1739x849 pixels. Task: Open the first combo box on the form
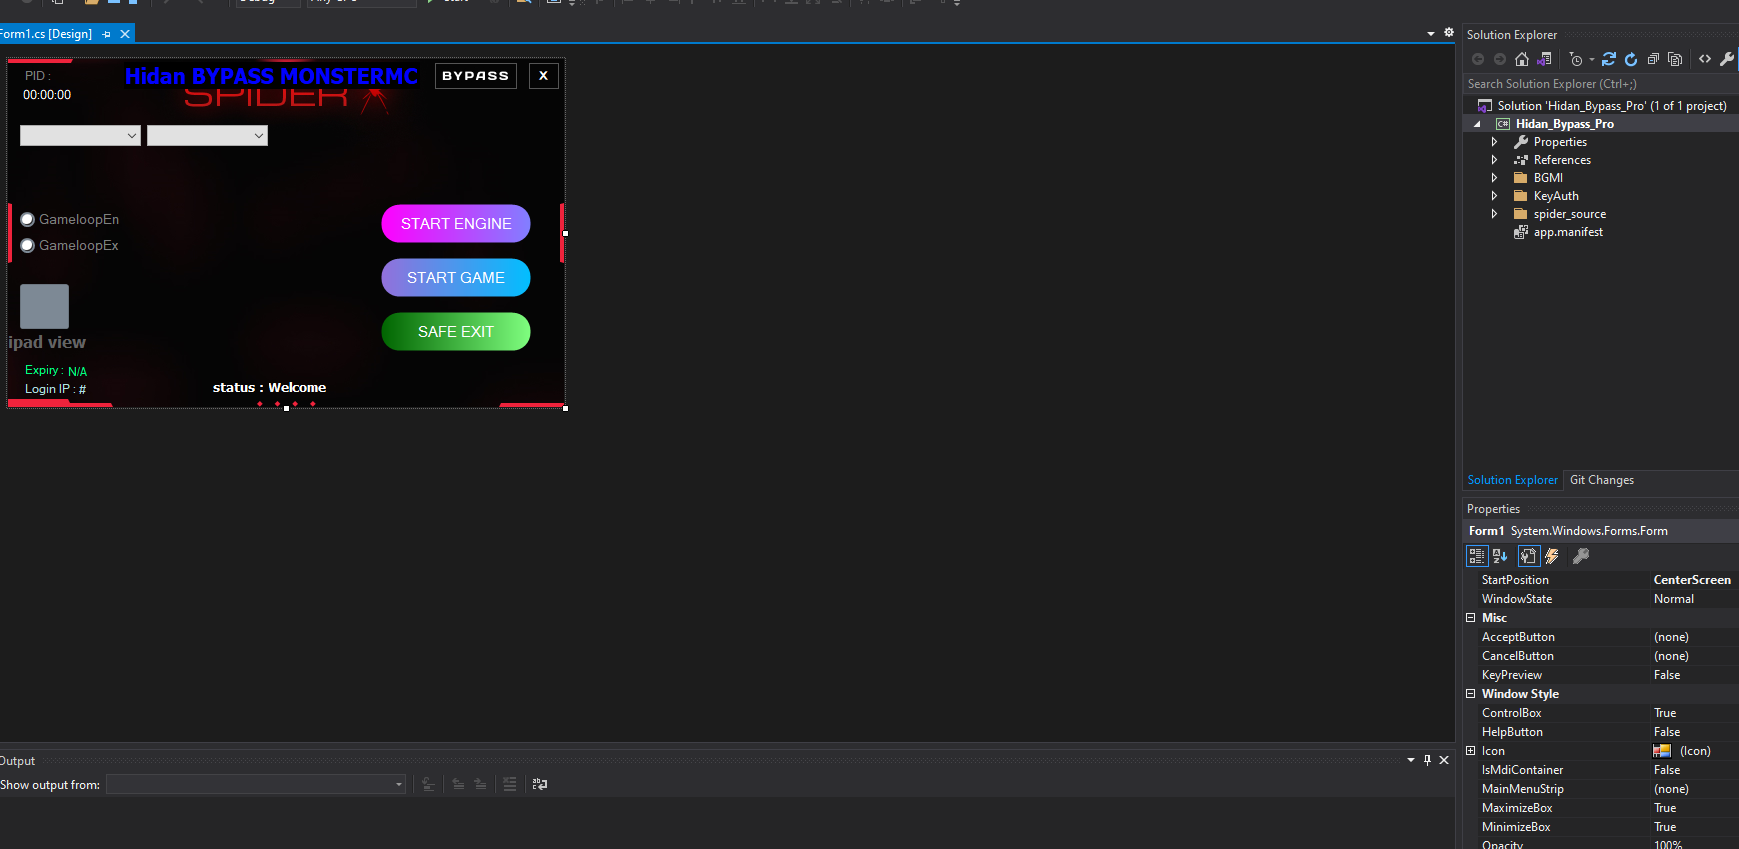pos(80,136)
